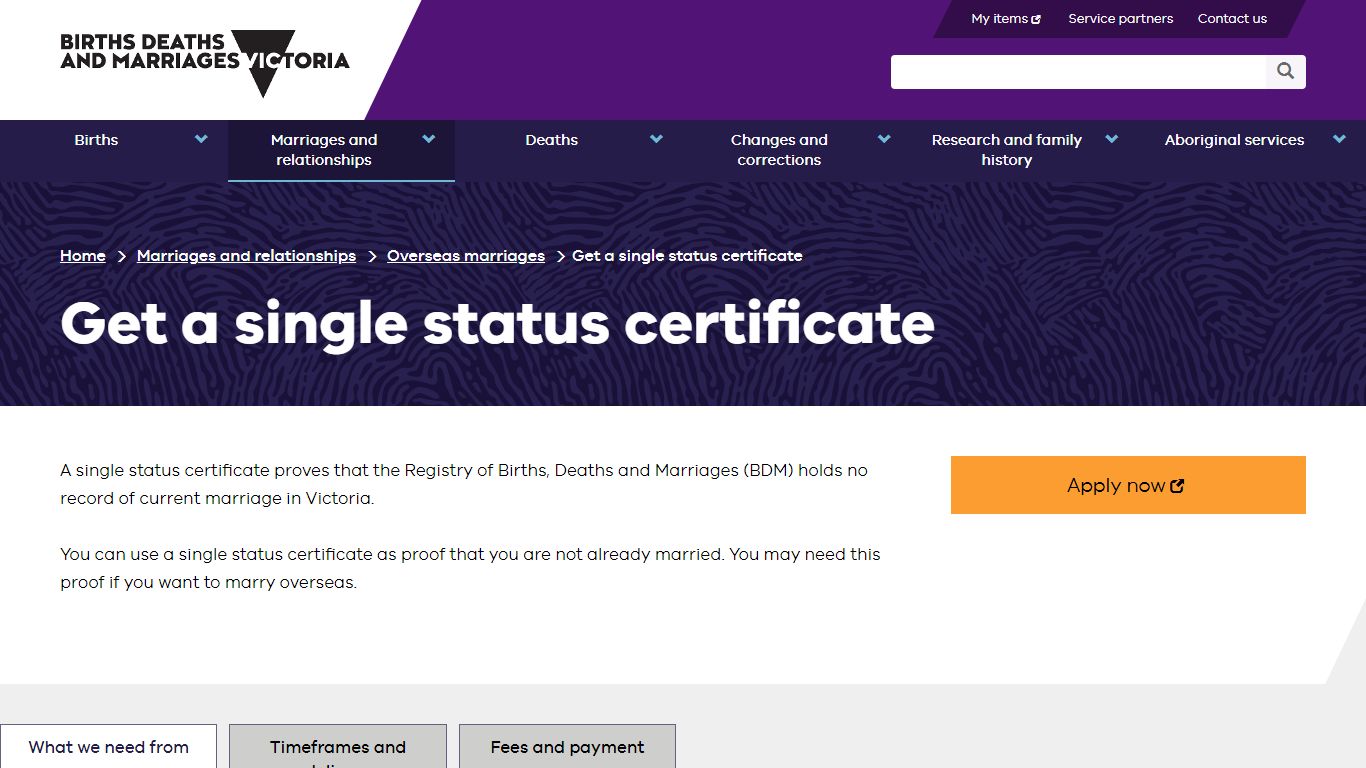
Task: Expand the Deaths menu chevron
Action: coord(656,139)
